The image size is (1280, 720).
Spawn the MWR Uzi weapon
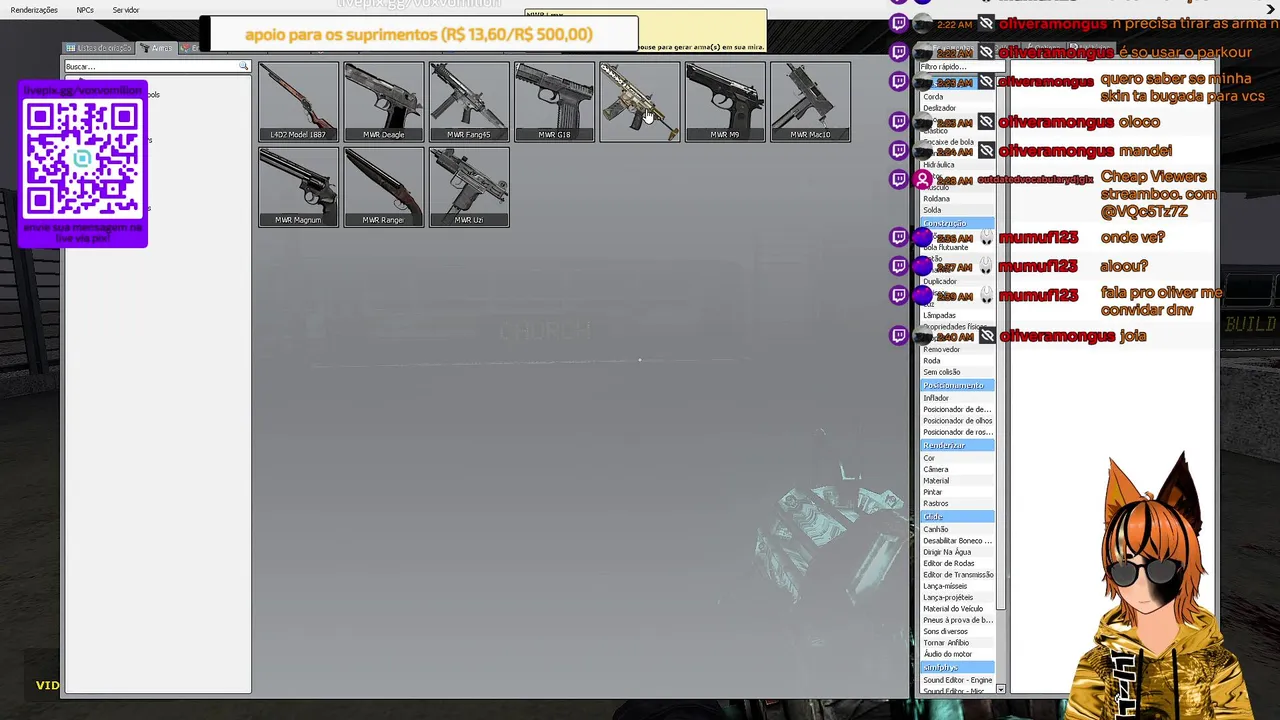coord(469,187)
